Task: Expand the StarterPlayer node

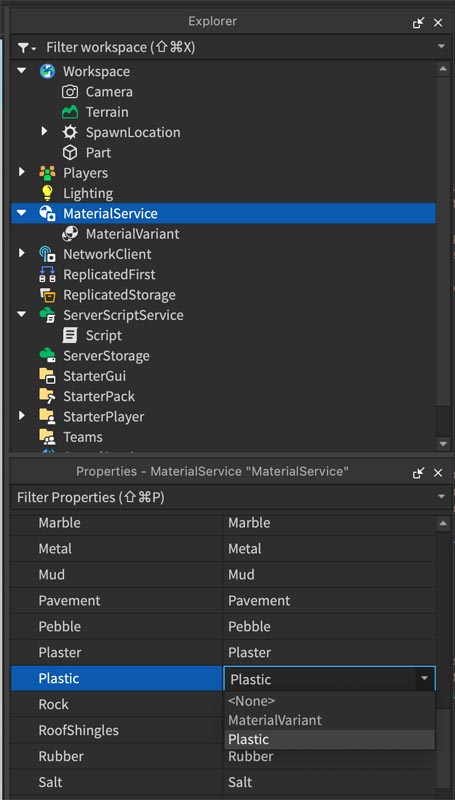Action: coord(21,416)
